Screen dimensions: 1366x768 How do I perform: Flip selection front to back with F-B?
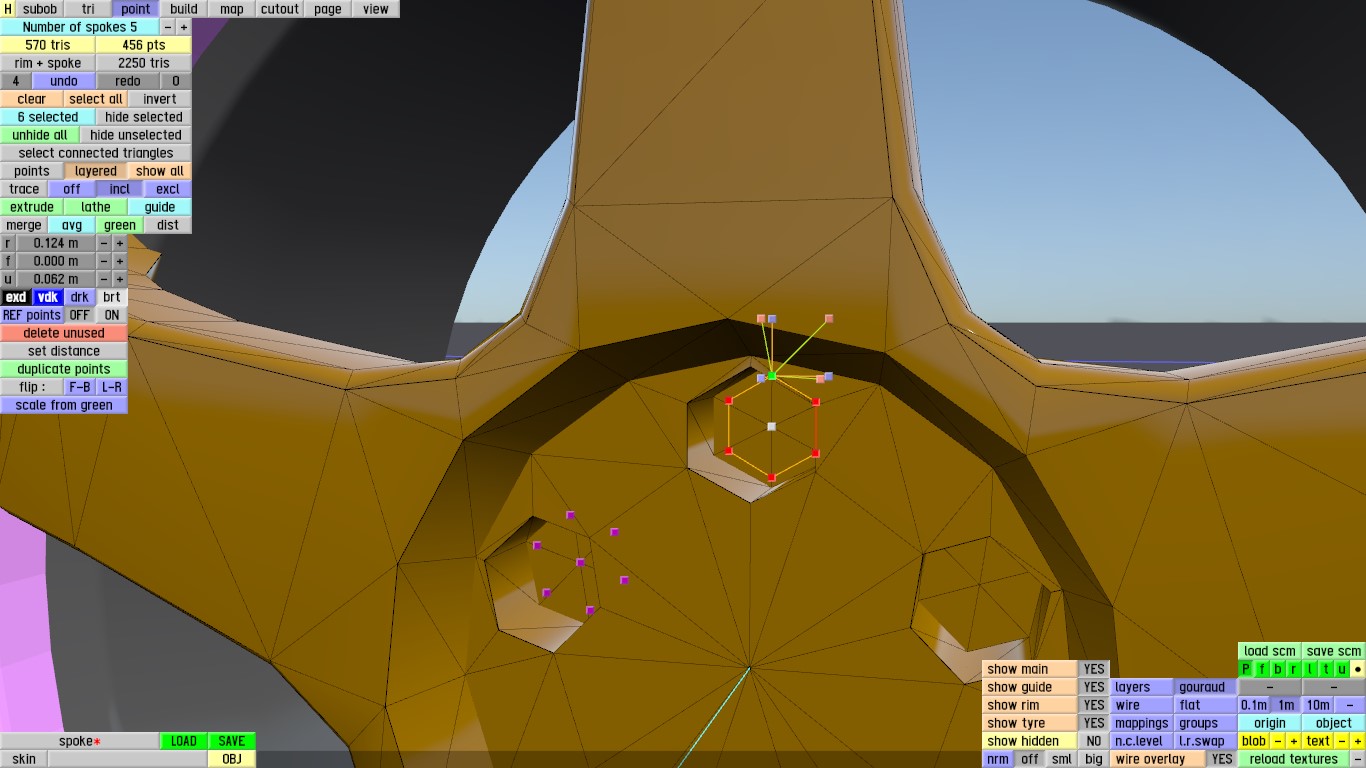(x=80, y=387)
